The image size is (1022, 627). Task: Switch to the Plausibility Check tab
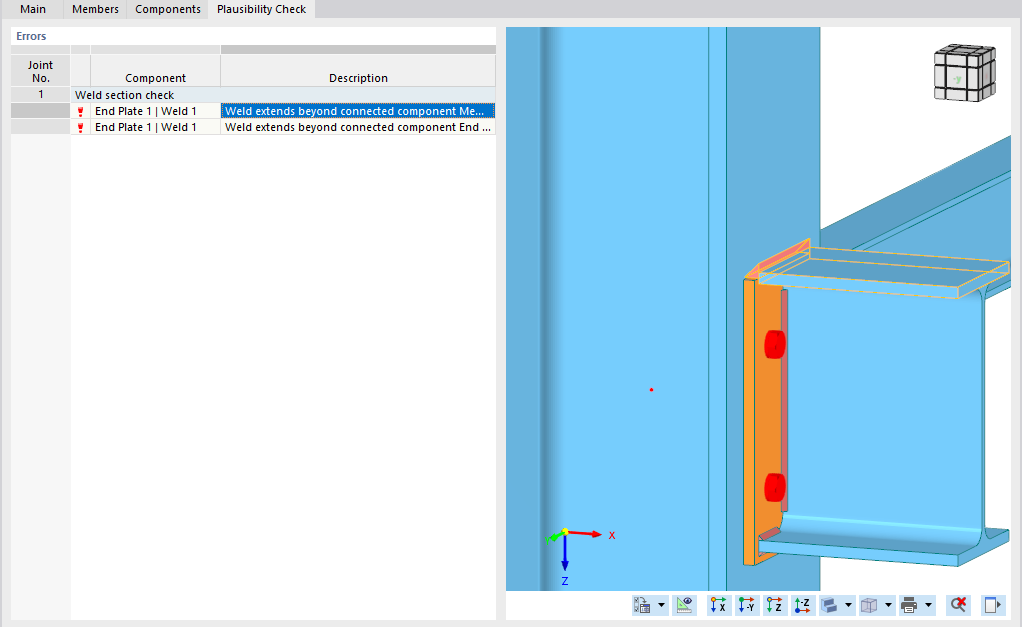(x=261, y=9)
